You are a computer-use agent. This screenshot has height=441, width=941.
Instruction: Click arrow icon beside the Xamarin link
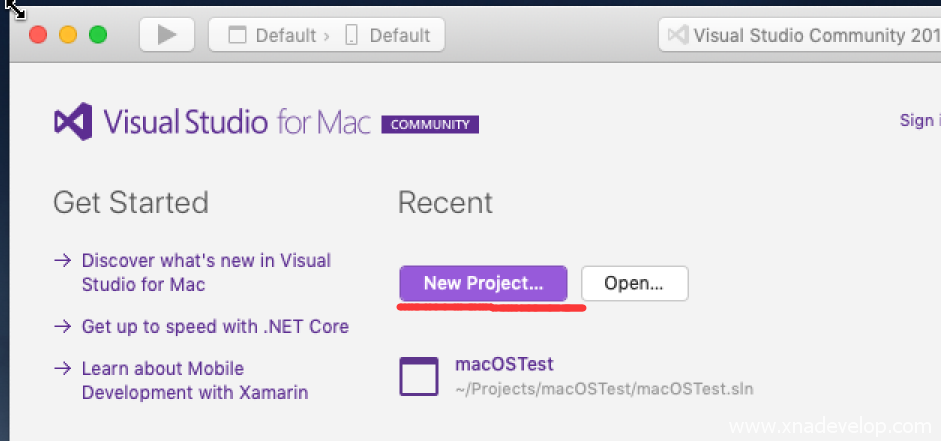point(62,368)
